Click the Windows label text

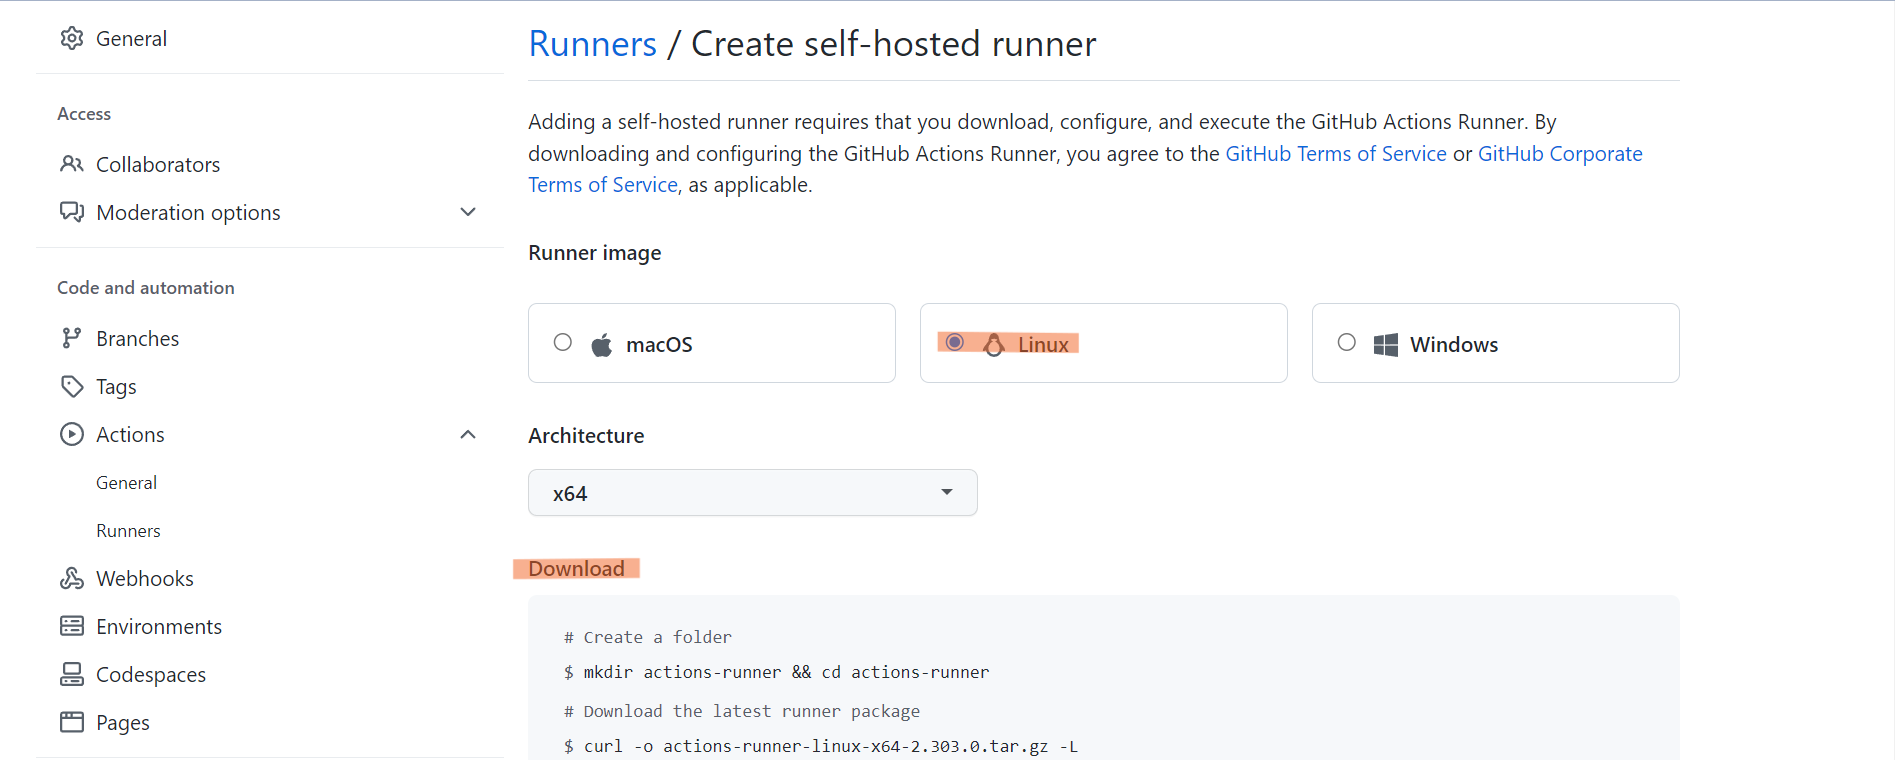point(1454,344)
